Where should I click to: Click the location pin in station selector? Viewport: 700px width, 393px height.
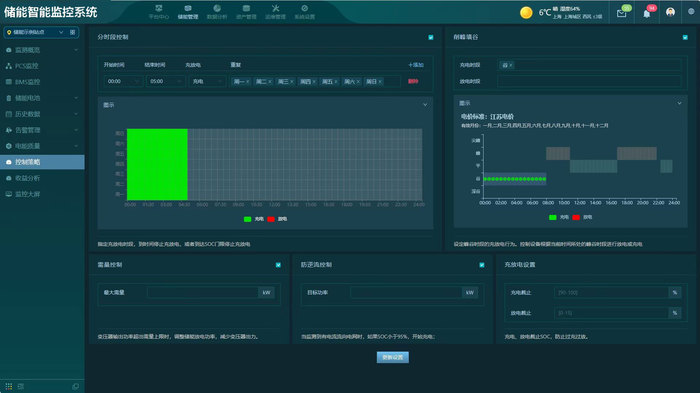point(9,32)
